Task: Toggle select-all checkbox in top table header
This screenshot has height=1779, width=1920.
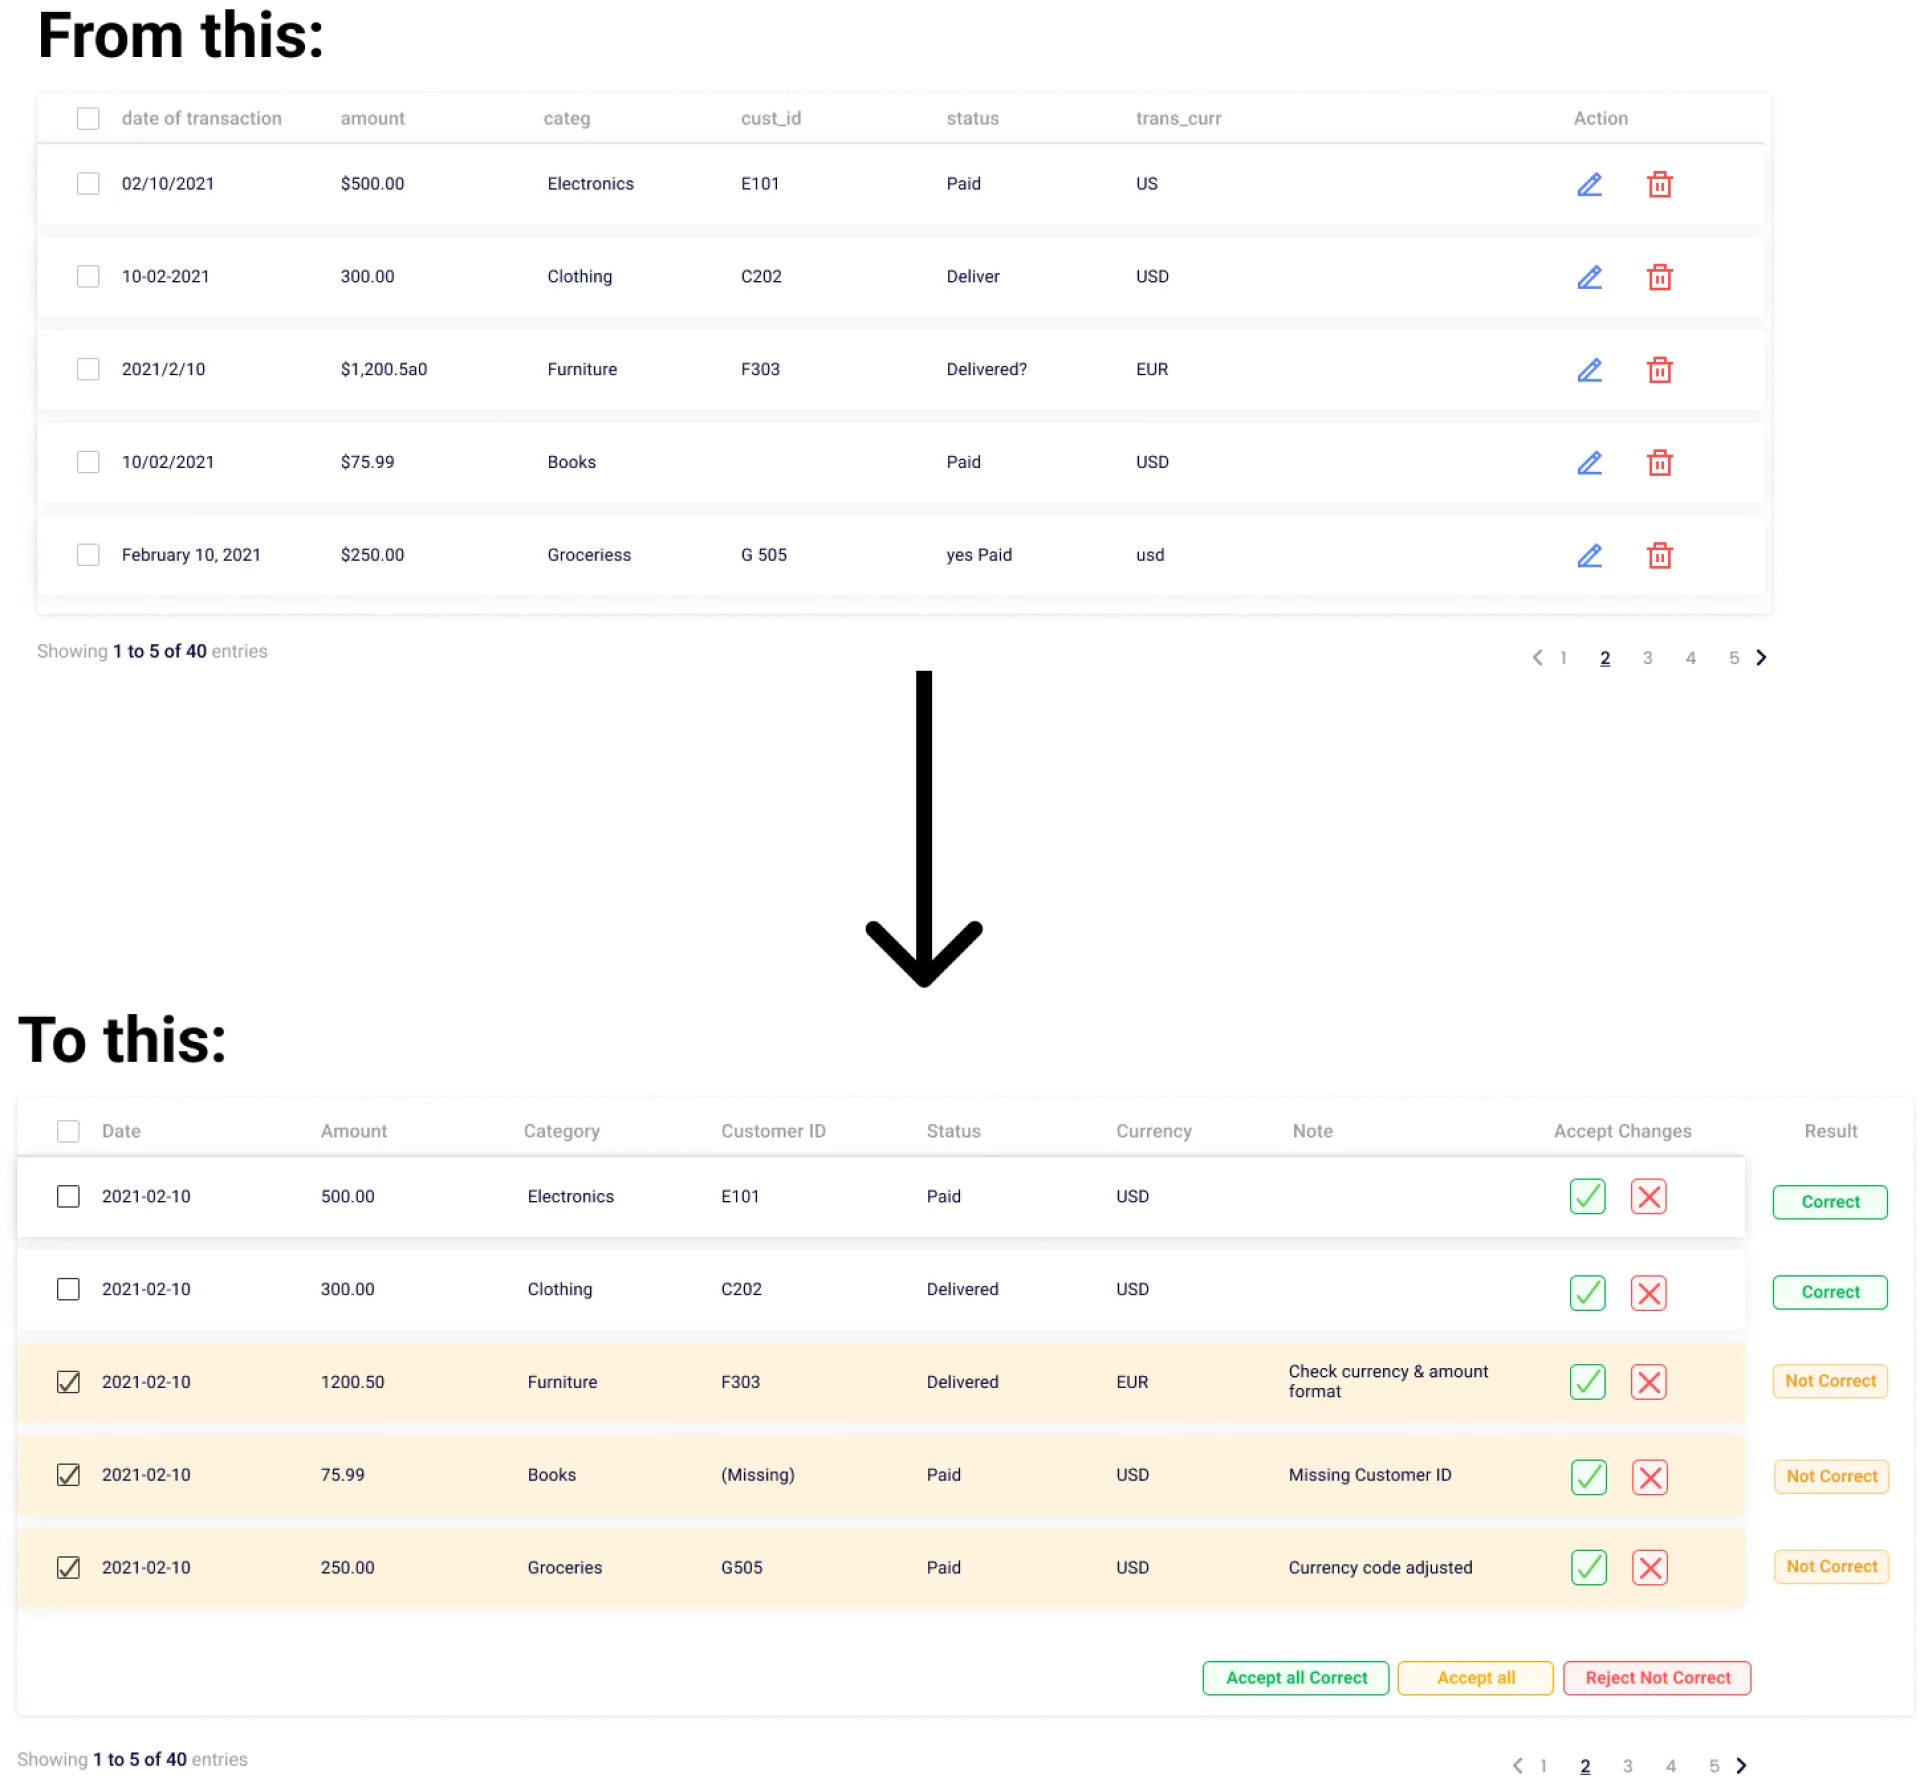Action: tap(88, 119)
